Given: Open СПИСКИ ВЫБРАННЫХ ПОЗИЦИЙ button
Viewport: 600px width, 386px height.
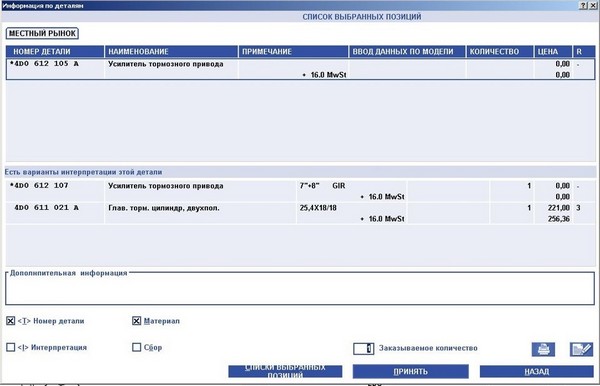Looking at the screenshot, I should [x=285, y=371].
